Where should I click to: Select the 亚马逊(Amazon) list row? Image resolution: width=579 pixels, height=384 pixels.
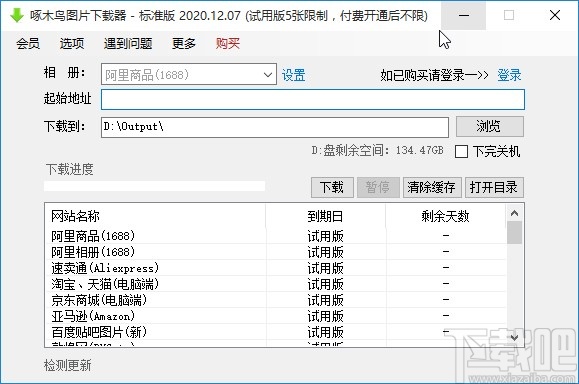(x=275, y=316)
